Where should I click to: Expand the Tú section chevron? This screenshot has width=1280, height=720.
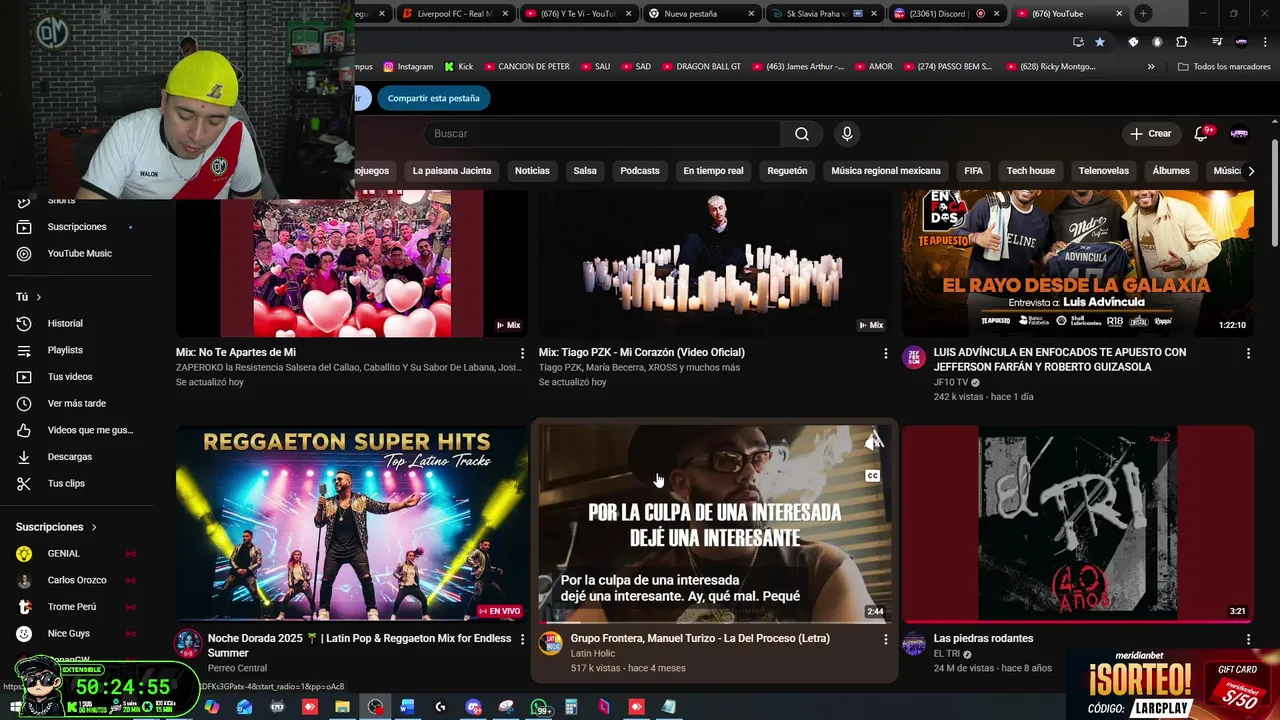click(39, 297)
